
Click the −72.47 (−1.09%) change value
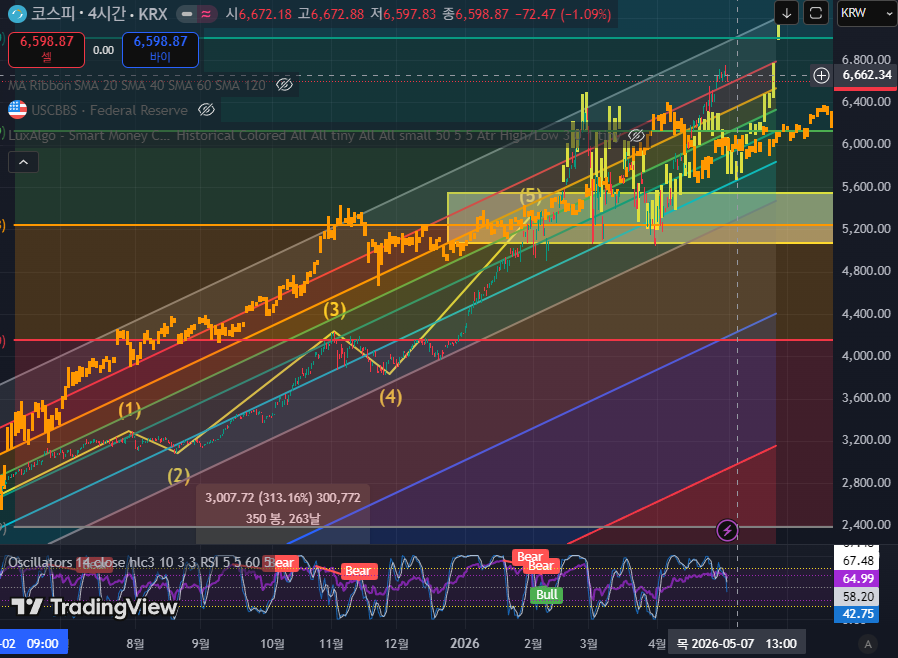pyautogui.click(x=563, y=14)
